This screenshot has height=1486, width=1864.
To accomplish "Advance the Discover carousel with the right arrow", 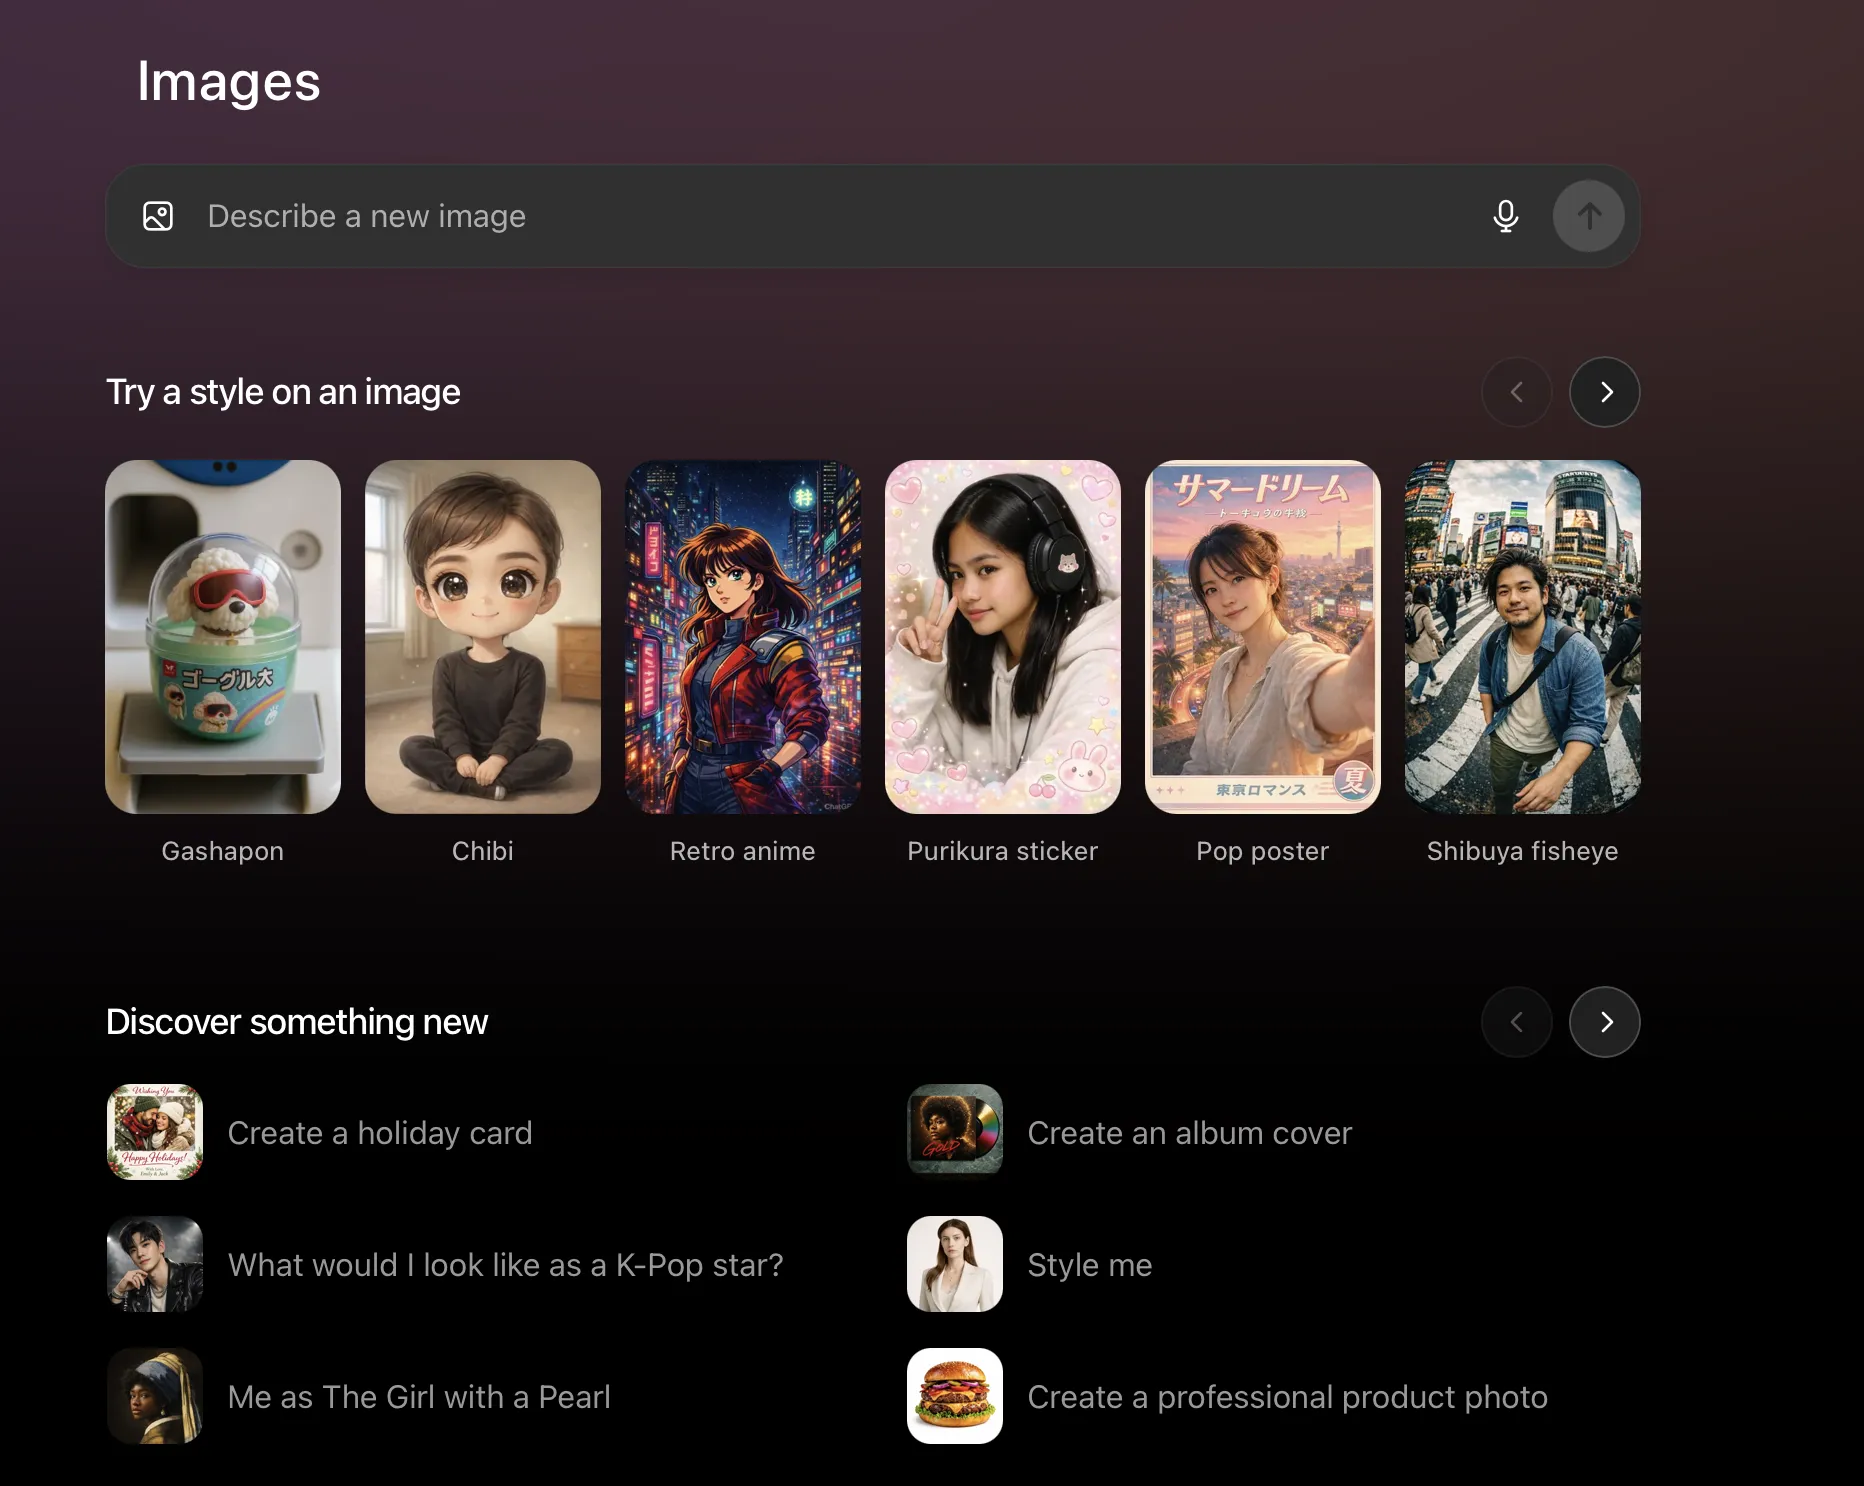I will [x=1604, y=1022].
